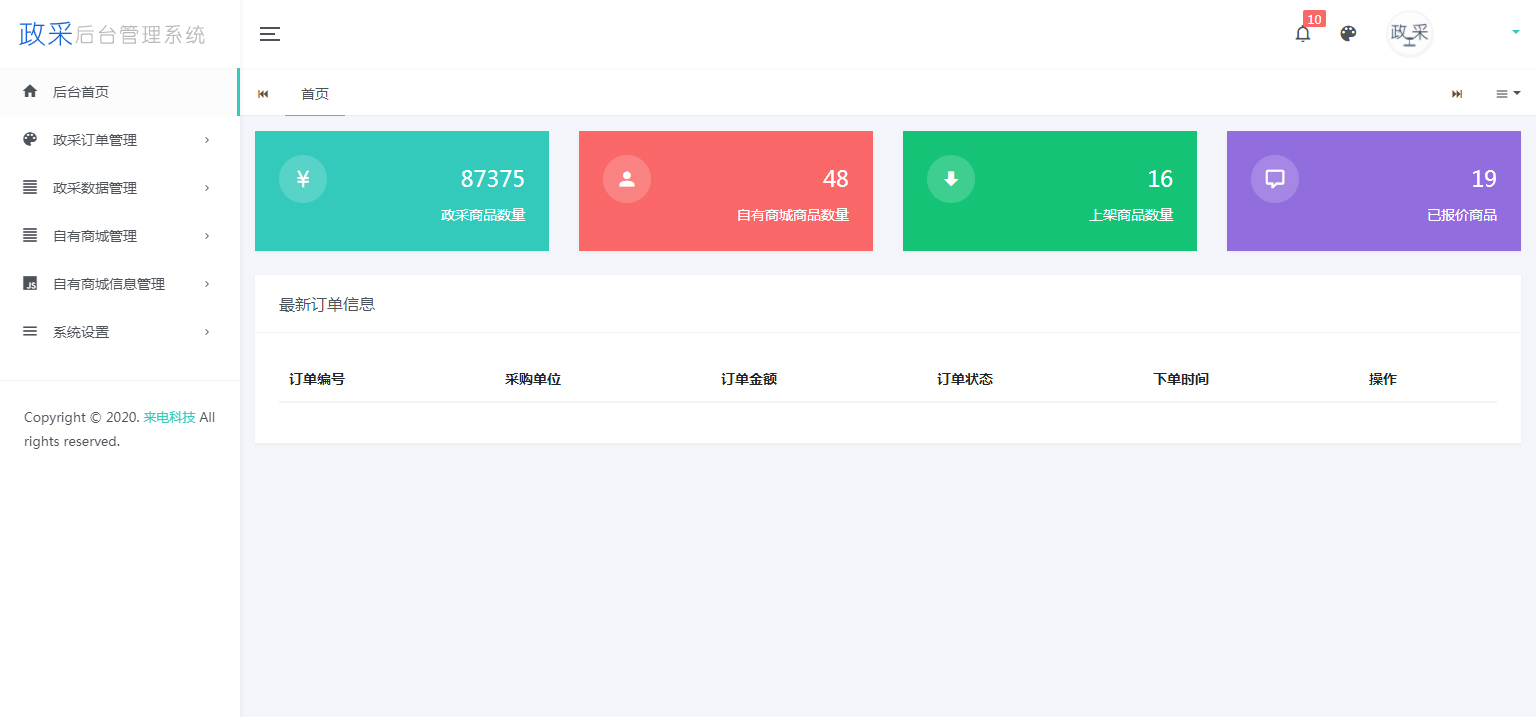1536x717 pixels.
Task: Expand the 政采数据管理 chevron
Action: tap(207, 187)
